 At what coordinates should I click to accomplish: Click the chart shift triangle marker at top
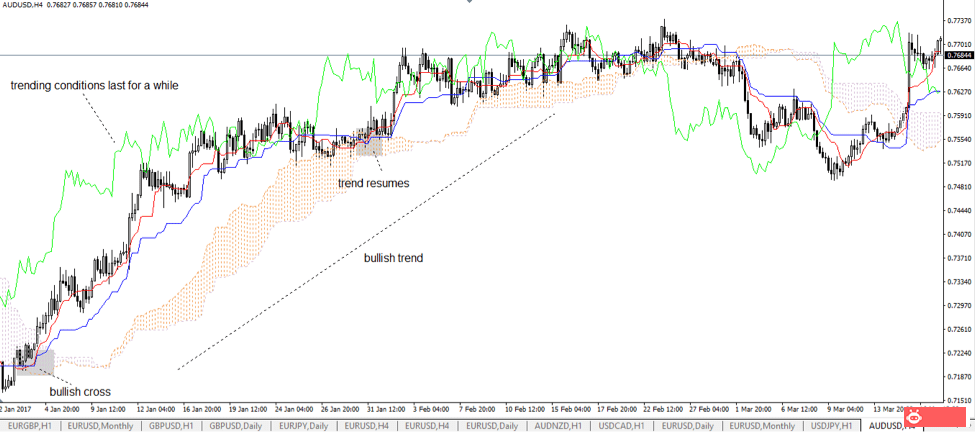pyautogui.click(x=470, y=2)
